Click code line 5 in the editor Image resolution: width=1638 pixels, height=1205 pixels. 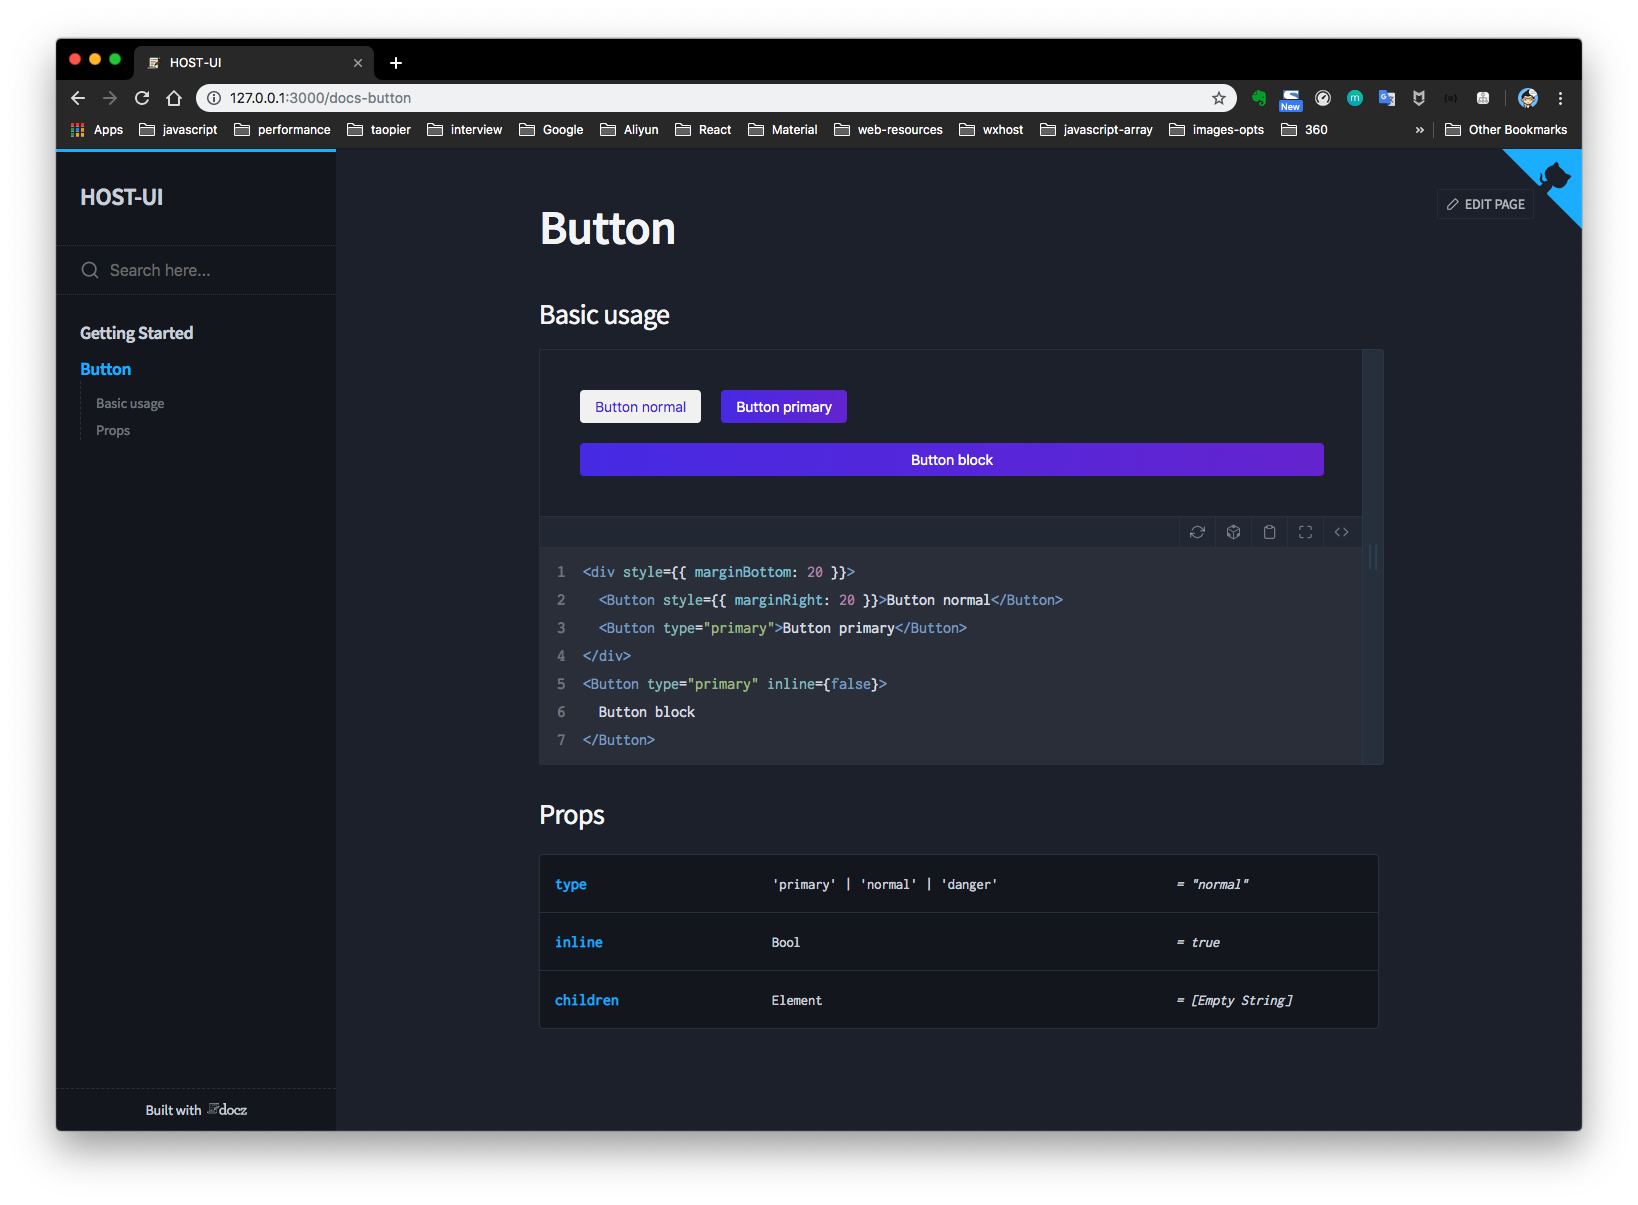[735, 684]
